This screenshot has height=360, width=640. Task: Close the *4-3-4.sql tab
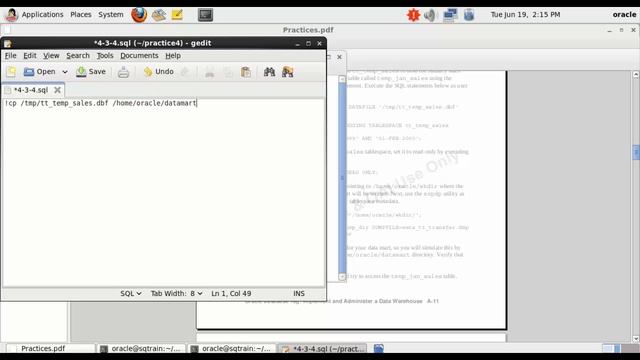pos(57,90)
